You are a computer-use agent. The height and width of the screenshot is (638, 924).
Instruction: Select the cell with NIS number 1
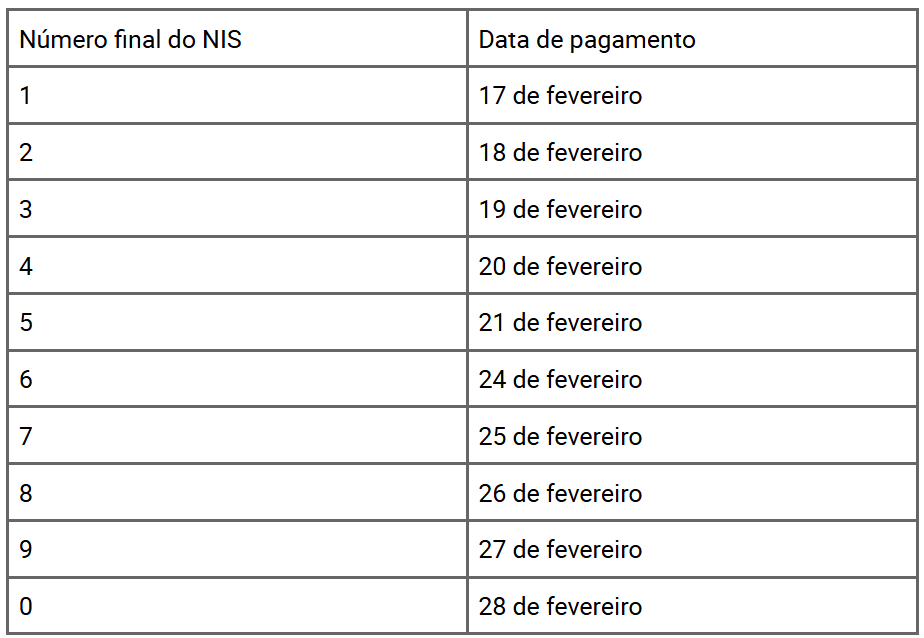pos(237,95)
